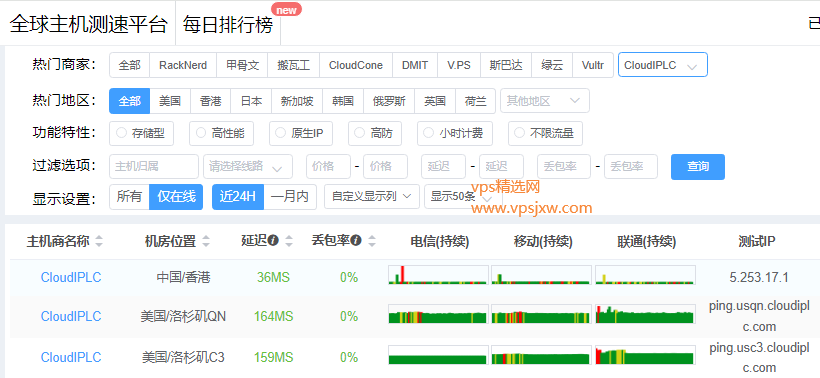Focus the 主机归属 input field

click(154, 167)
